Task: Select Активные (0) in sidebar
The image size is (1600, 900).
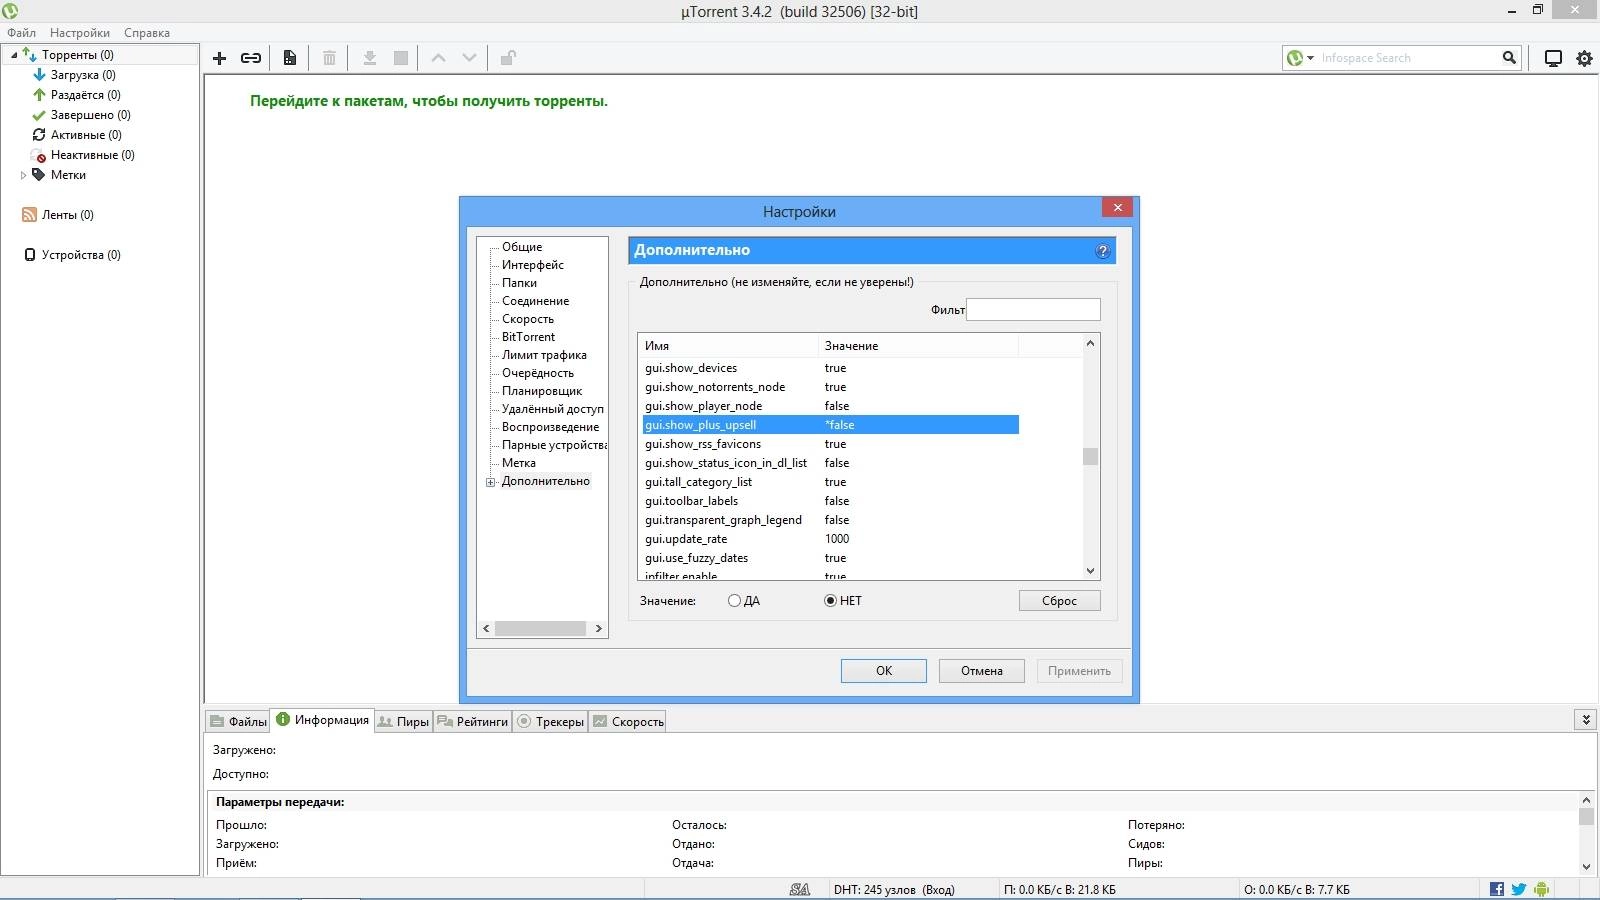Action: [x=86, y=135]
